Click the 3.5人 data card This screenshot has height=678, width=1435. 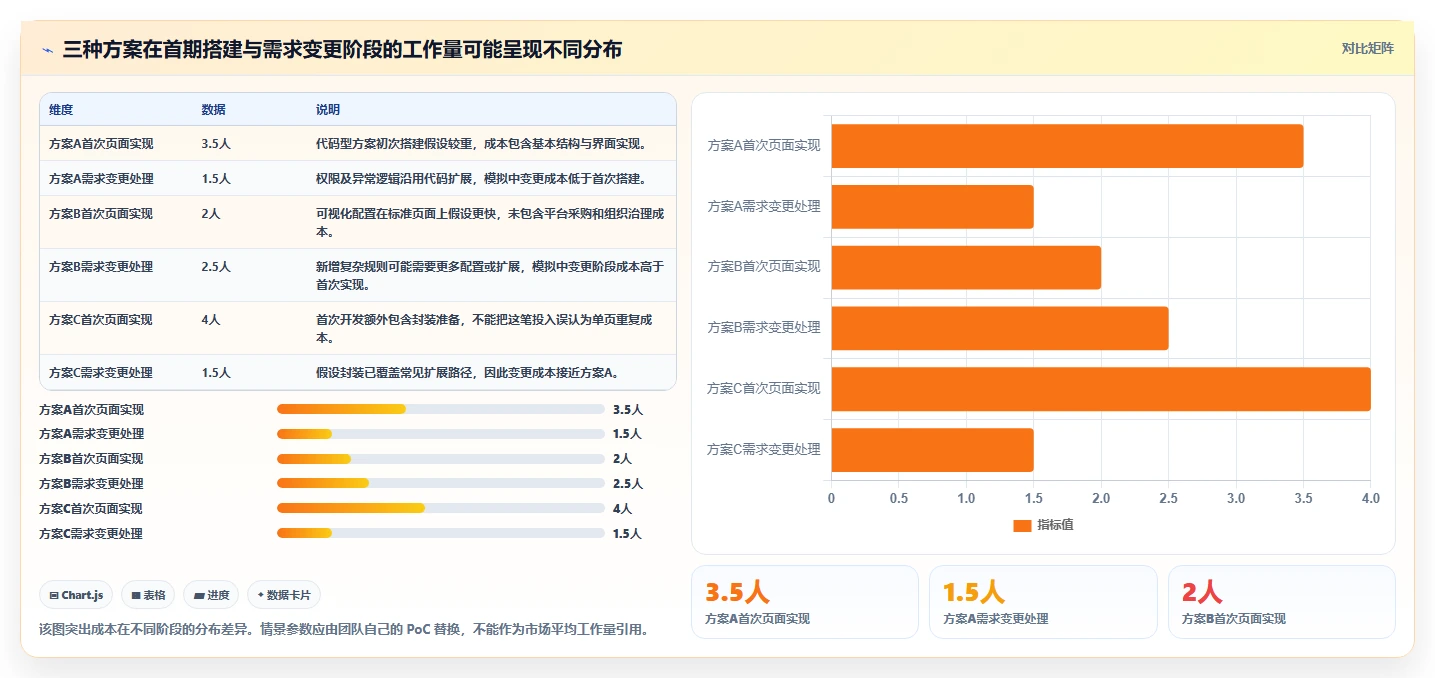[x=805, y=602]
